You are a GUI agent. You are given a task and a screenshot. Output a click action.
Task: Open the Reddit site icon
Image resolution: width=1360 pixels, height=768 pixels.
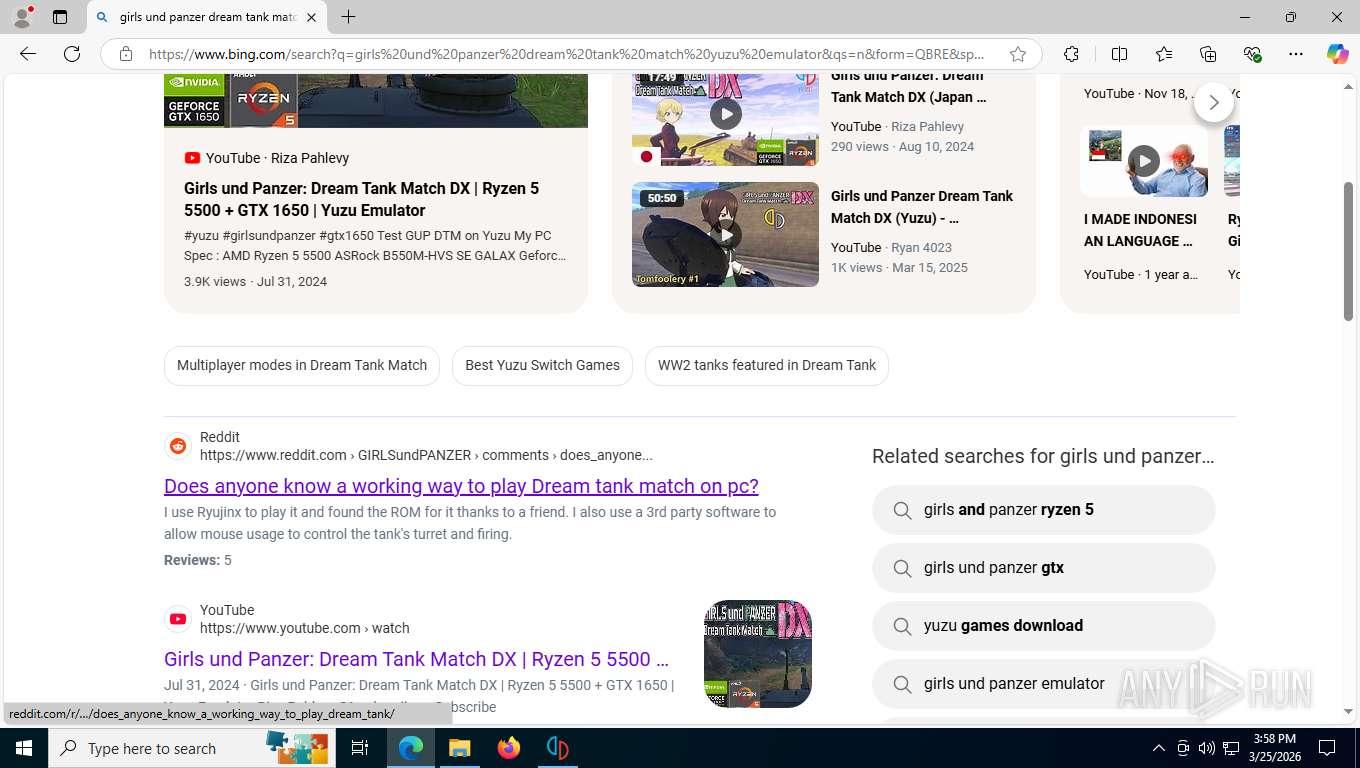(178, 446)
